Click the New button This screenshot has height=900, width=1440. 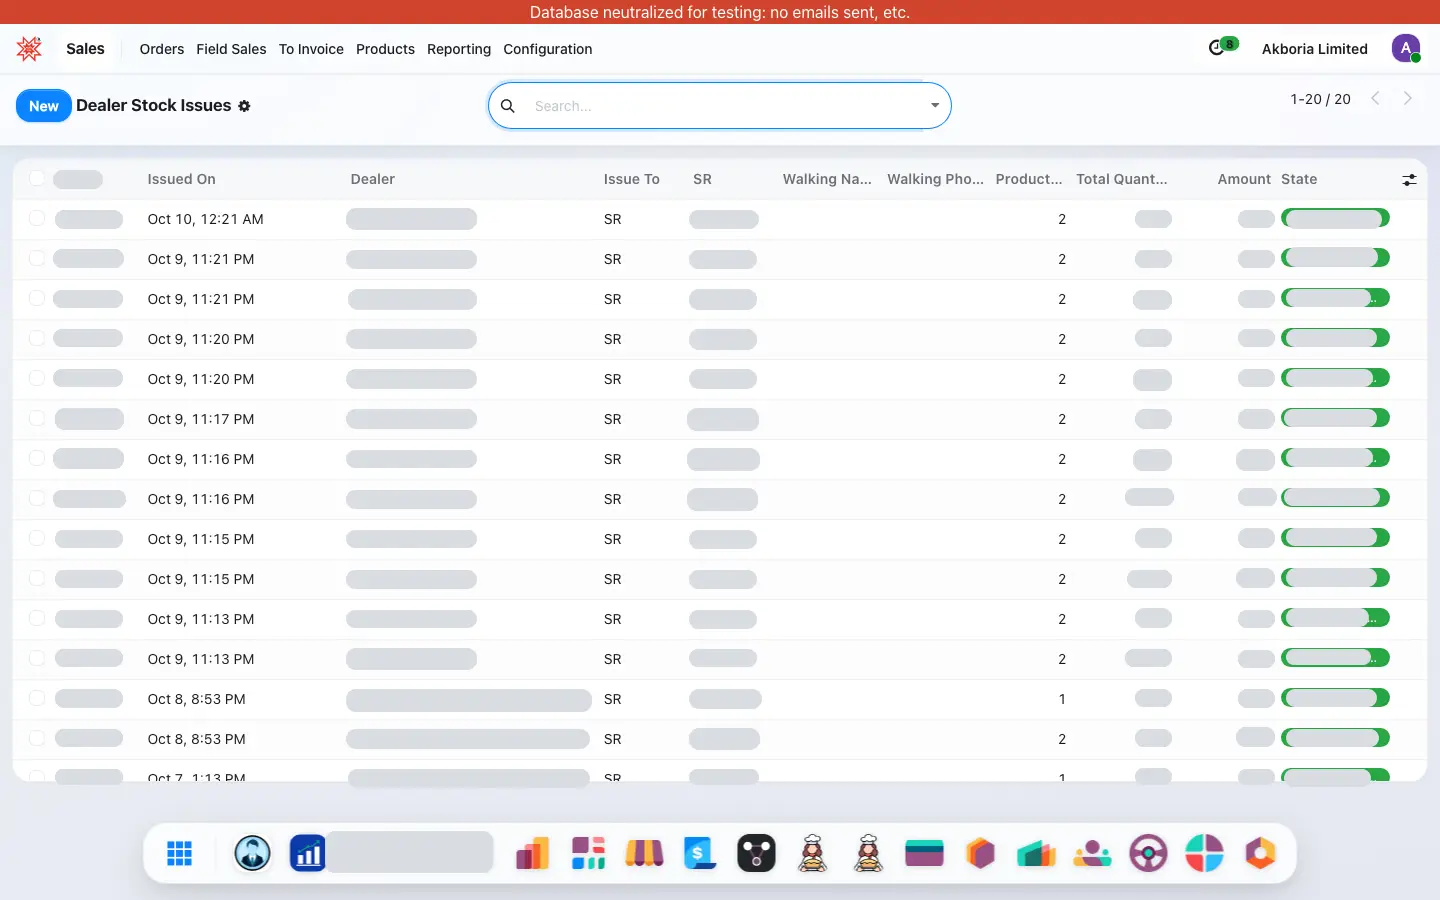[44, 106]
